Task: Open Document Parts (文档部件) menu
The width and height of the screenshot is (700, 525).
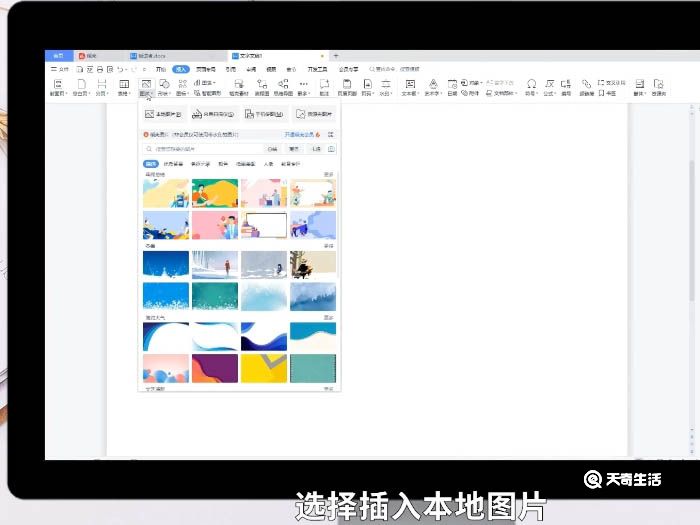Action: 502,93
